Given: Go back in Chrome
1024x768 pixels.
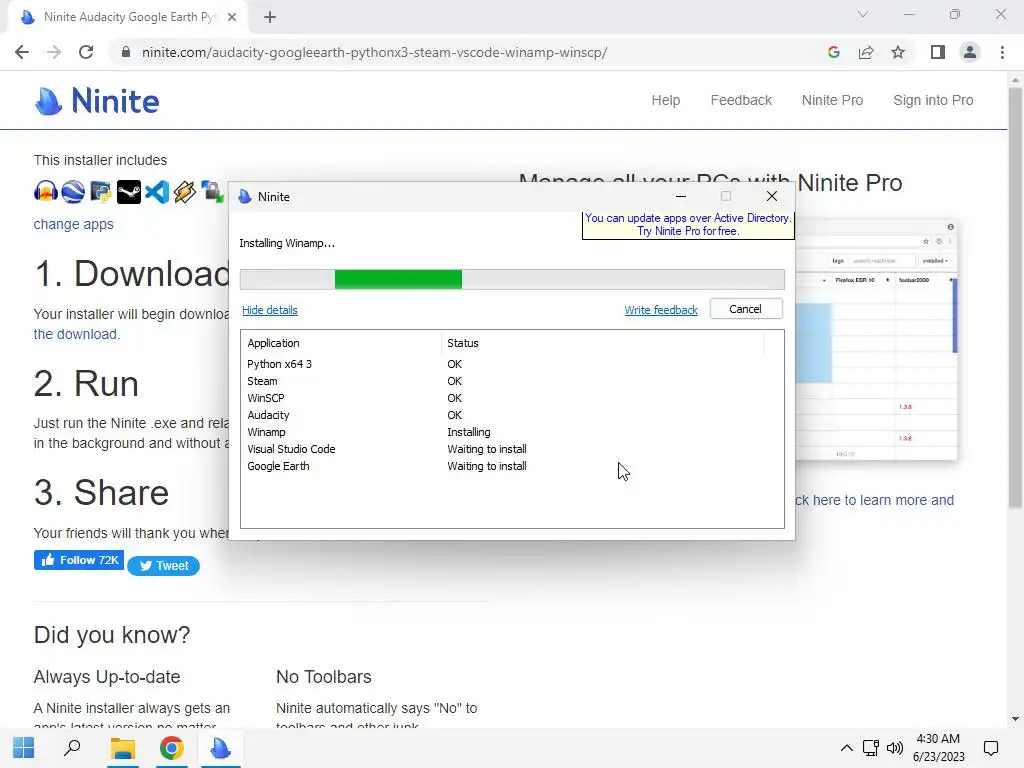Looking at the screenshot, I should (22, 52).
